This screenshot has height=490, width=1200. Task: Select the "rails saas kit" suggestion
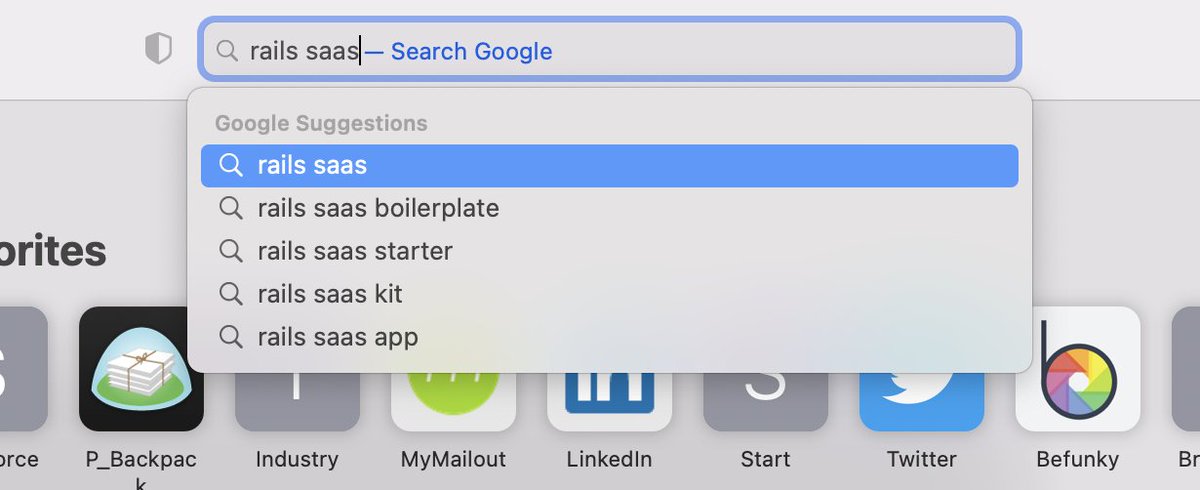(330, 294)
